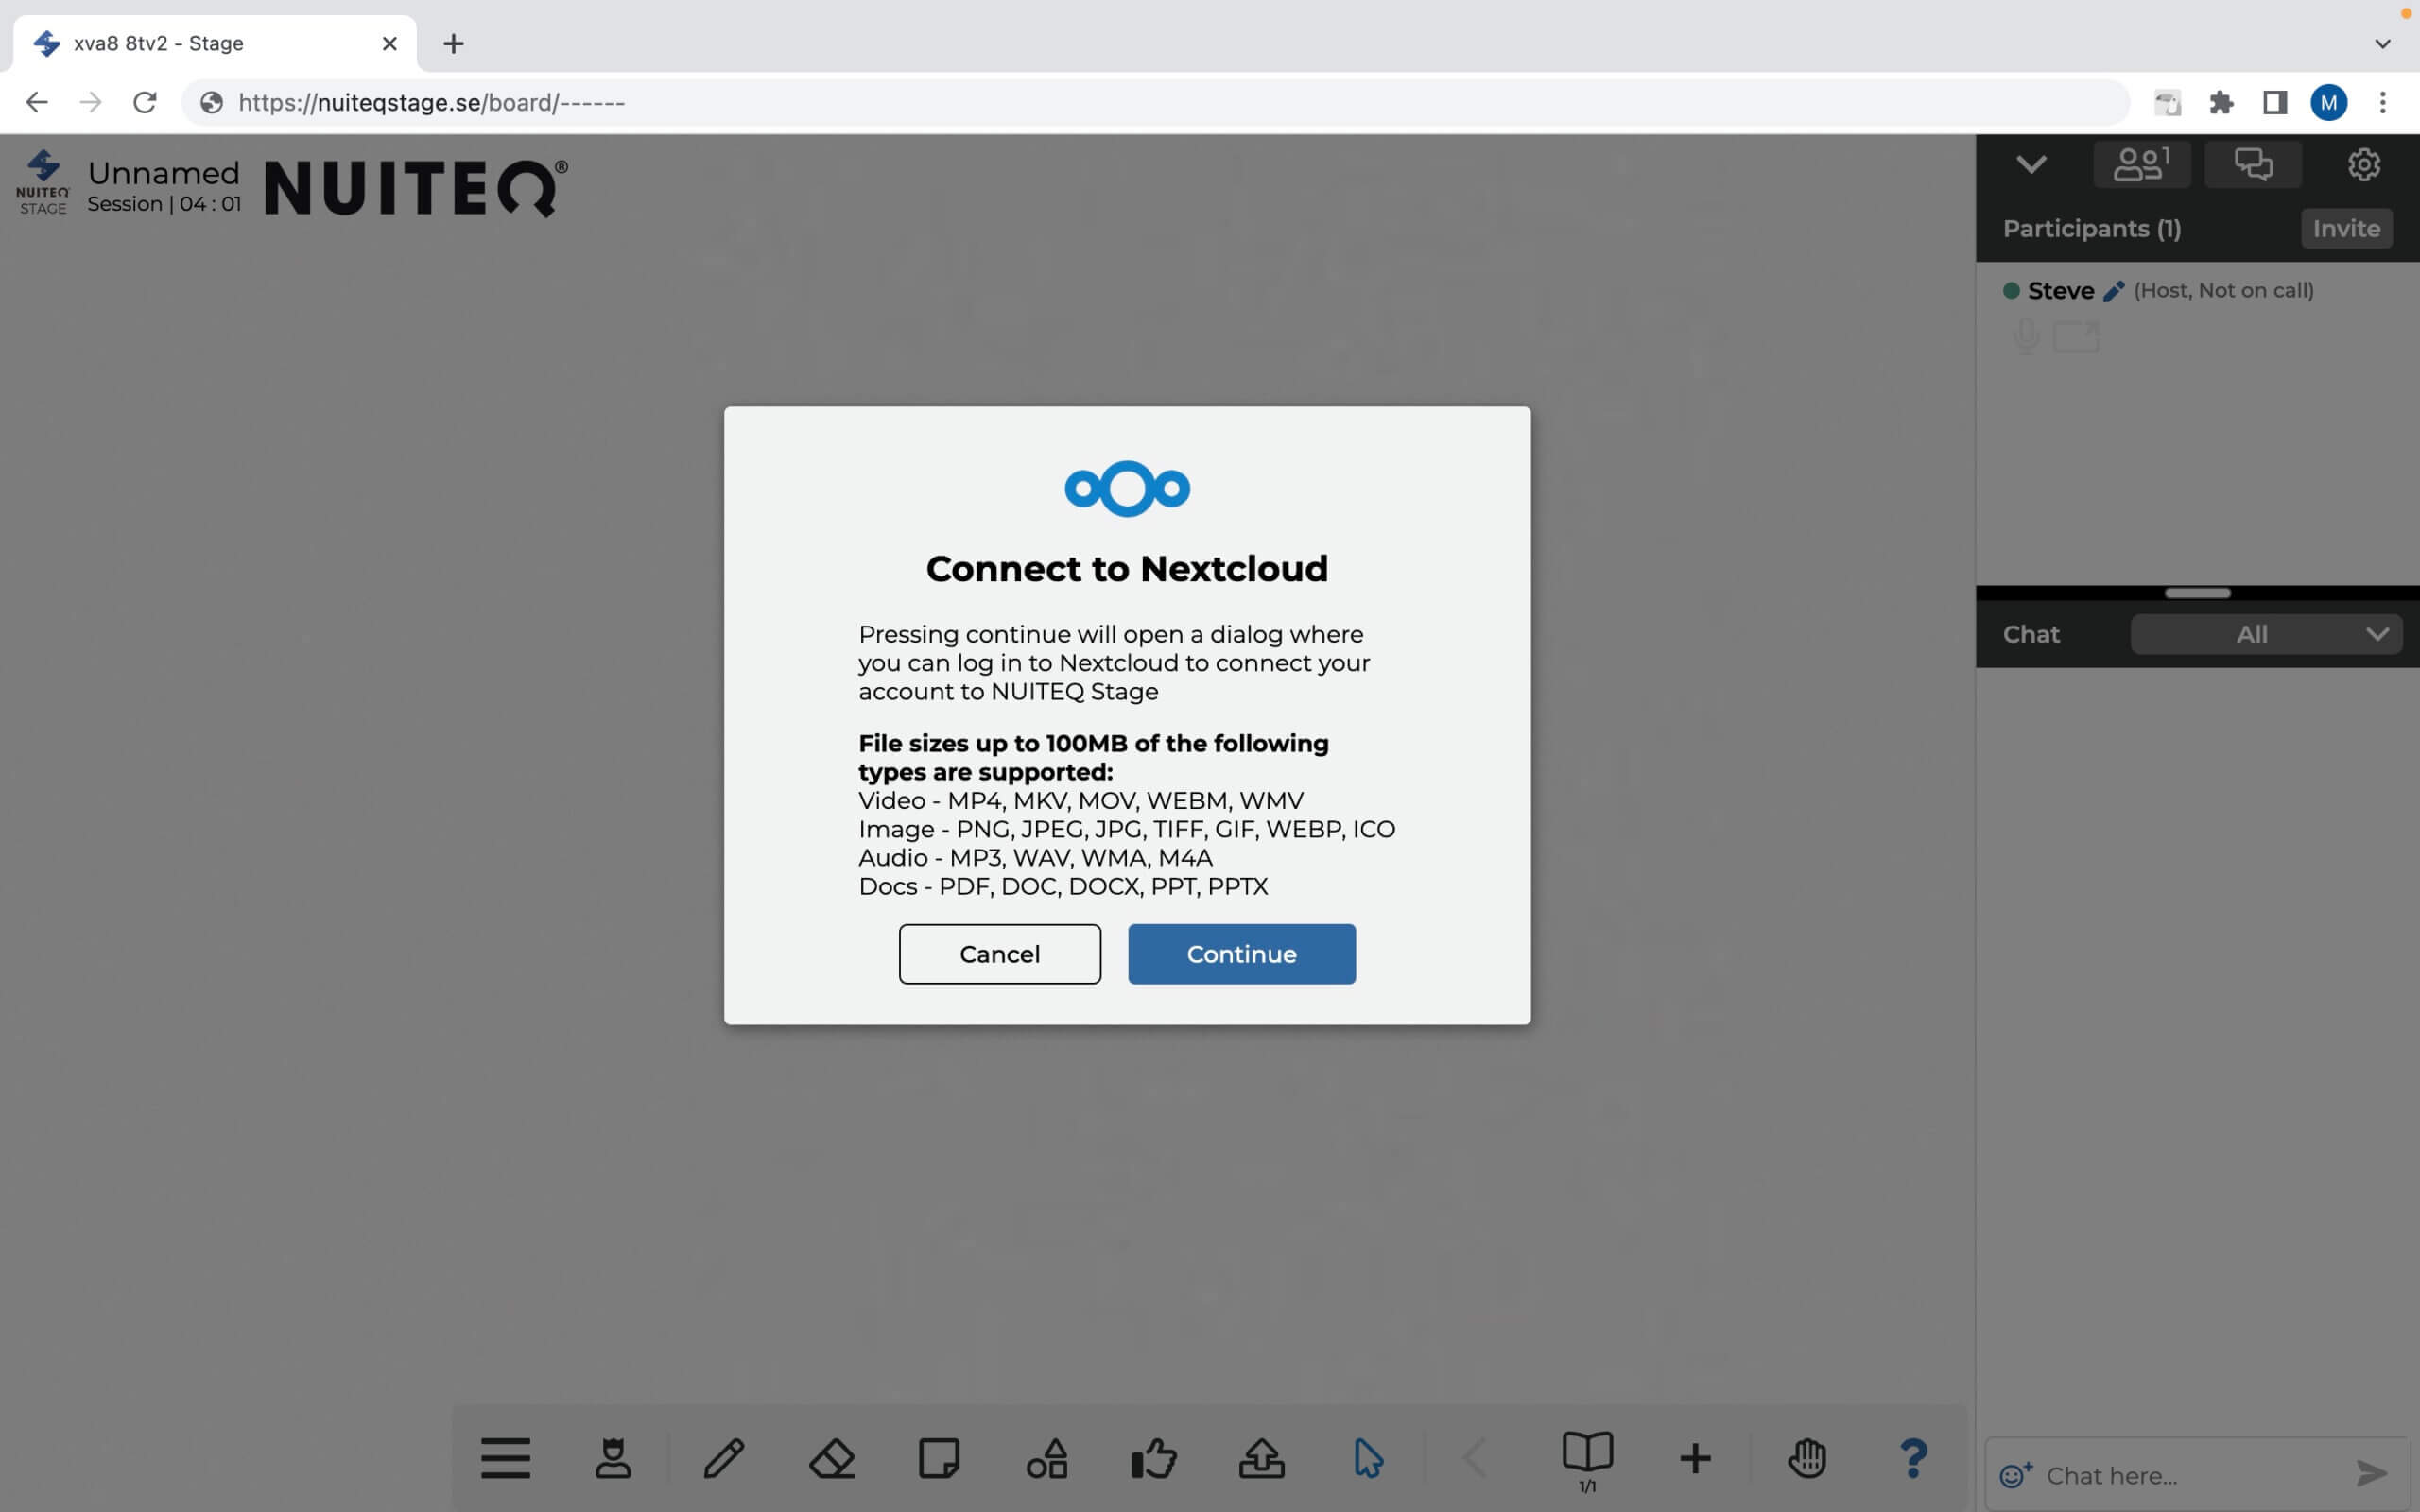2420x1512 pixels.
Task: Cancel the Nextcloud connection dialog
Action: [1000, 954]
